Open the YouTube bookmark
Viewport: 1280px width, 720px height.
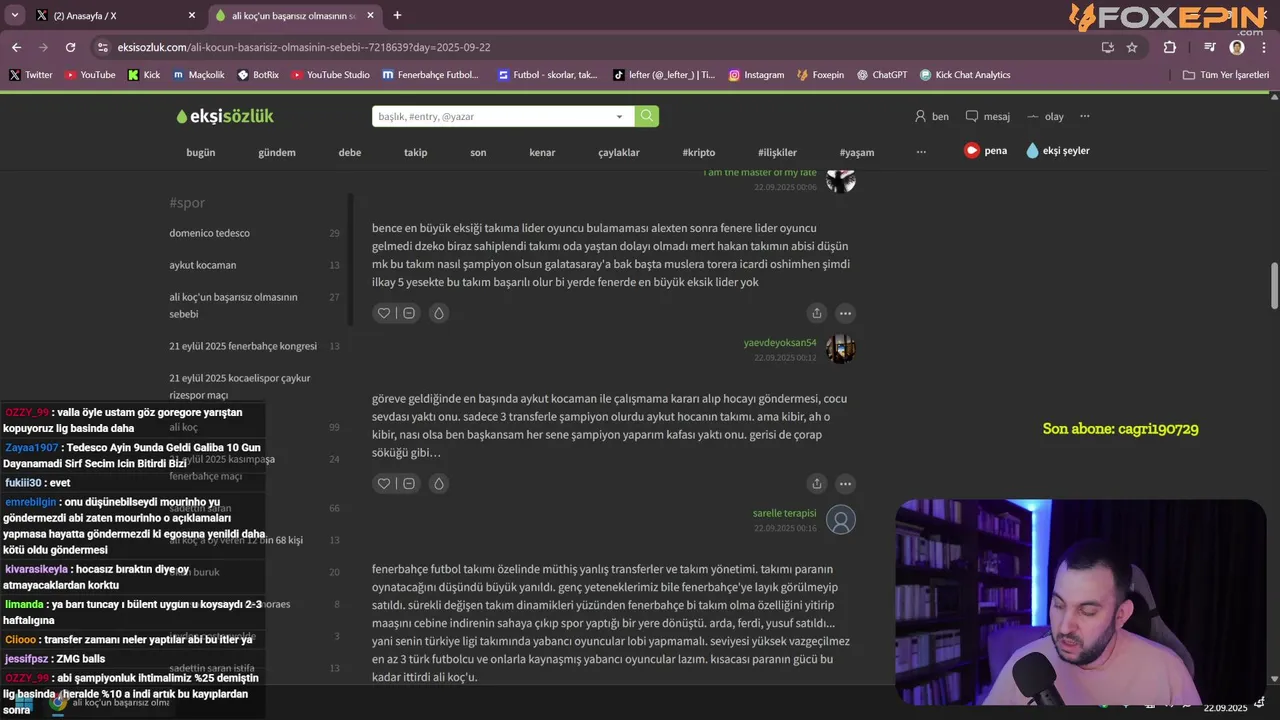pyautogui.click(x=90, y=75)
